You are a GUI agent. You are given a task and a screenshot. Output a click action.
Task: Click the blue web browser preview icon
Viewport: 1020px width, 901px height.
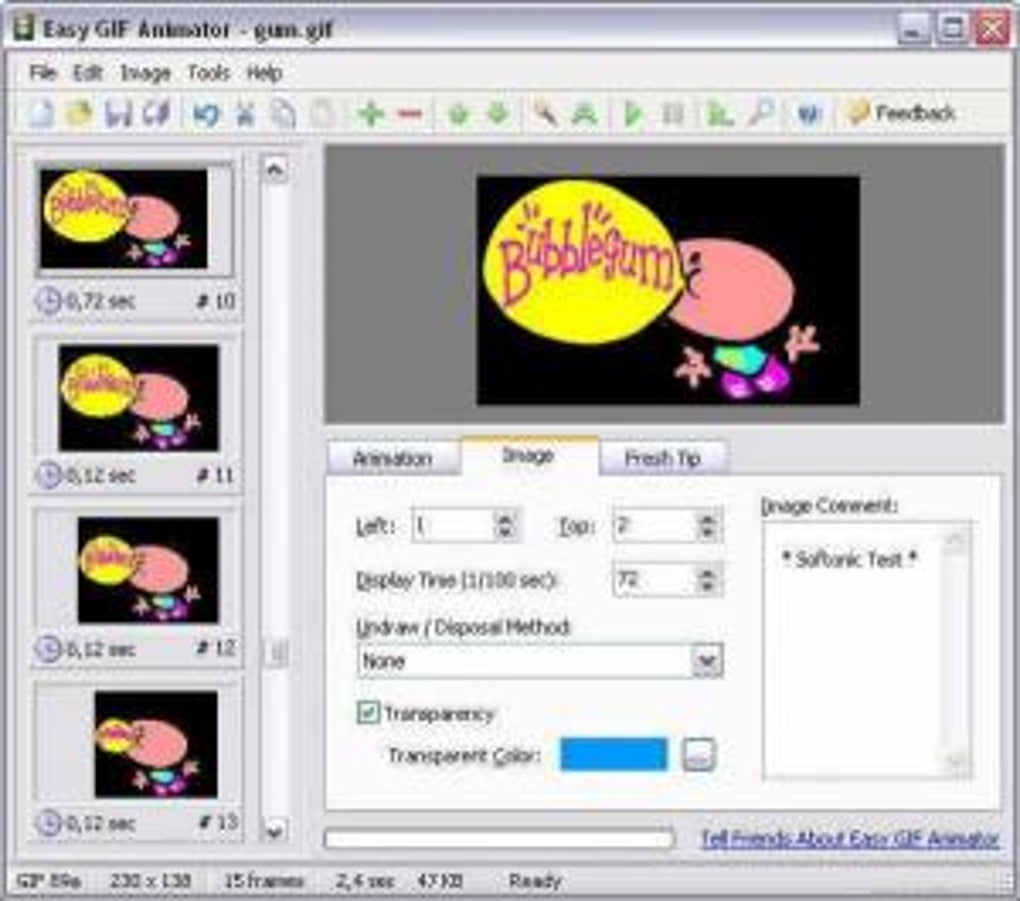[808, 114]
